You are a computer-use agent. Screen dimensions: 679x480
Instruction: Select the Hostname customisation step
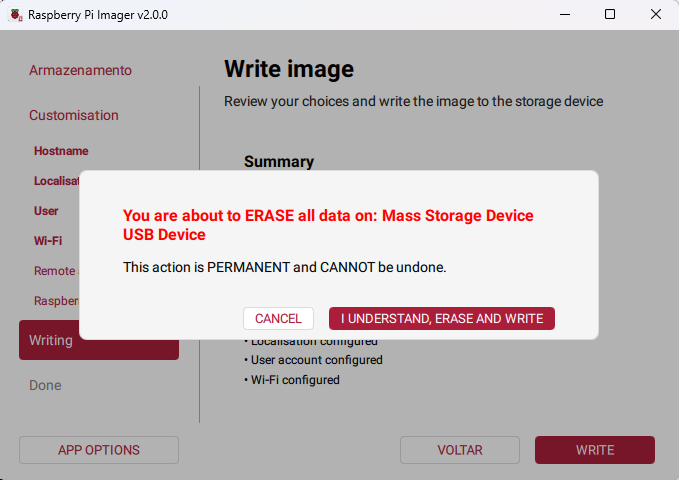(61, 151)
